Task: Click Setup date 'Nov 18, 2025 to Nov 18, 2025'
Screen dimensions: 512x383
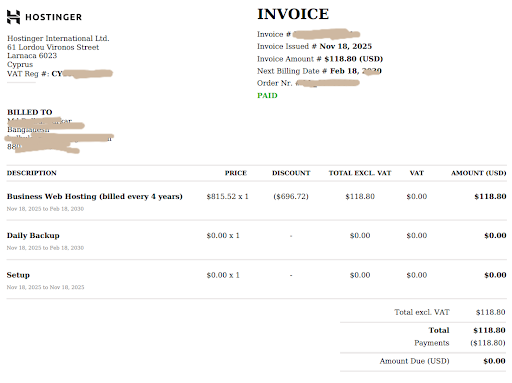Action: (x=45, y=287)
